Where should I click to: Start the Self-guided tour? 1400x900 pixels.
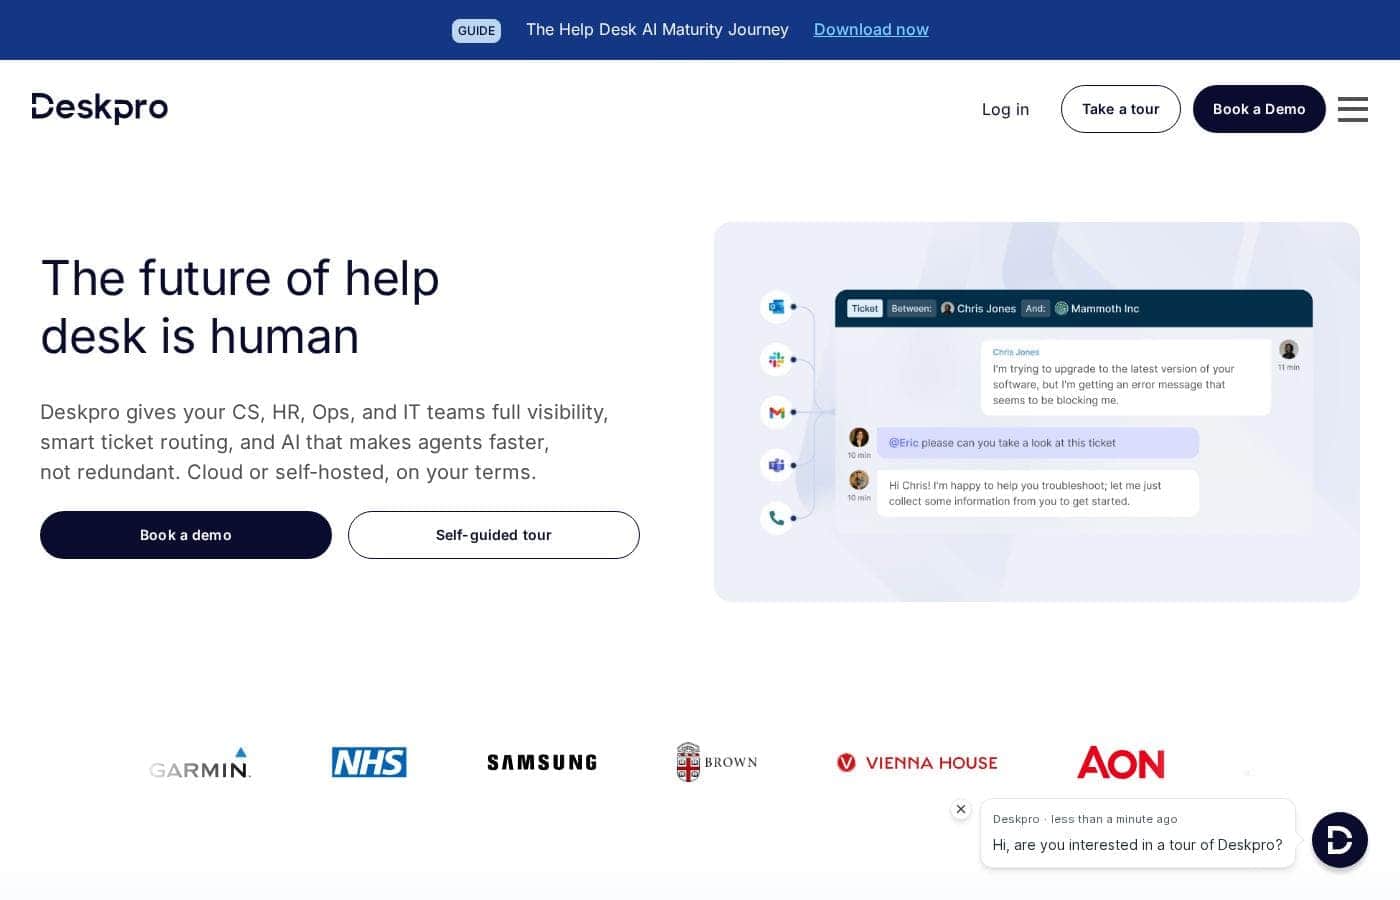click(494, 535)
